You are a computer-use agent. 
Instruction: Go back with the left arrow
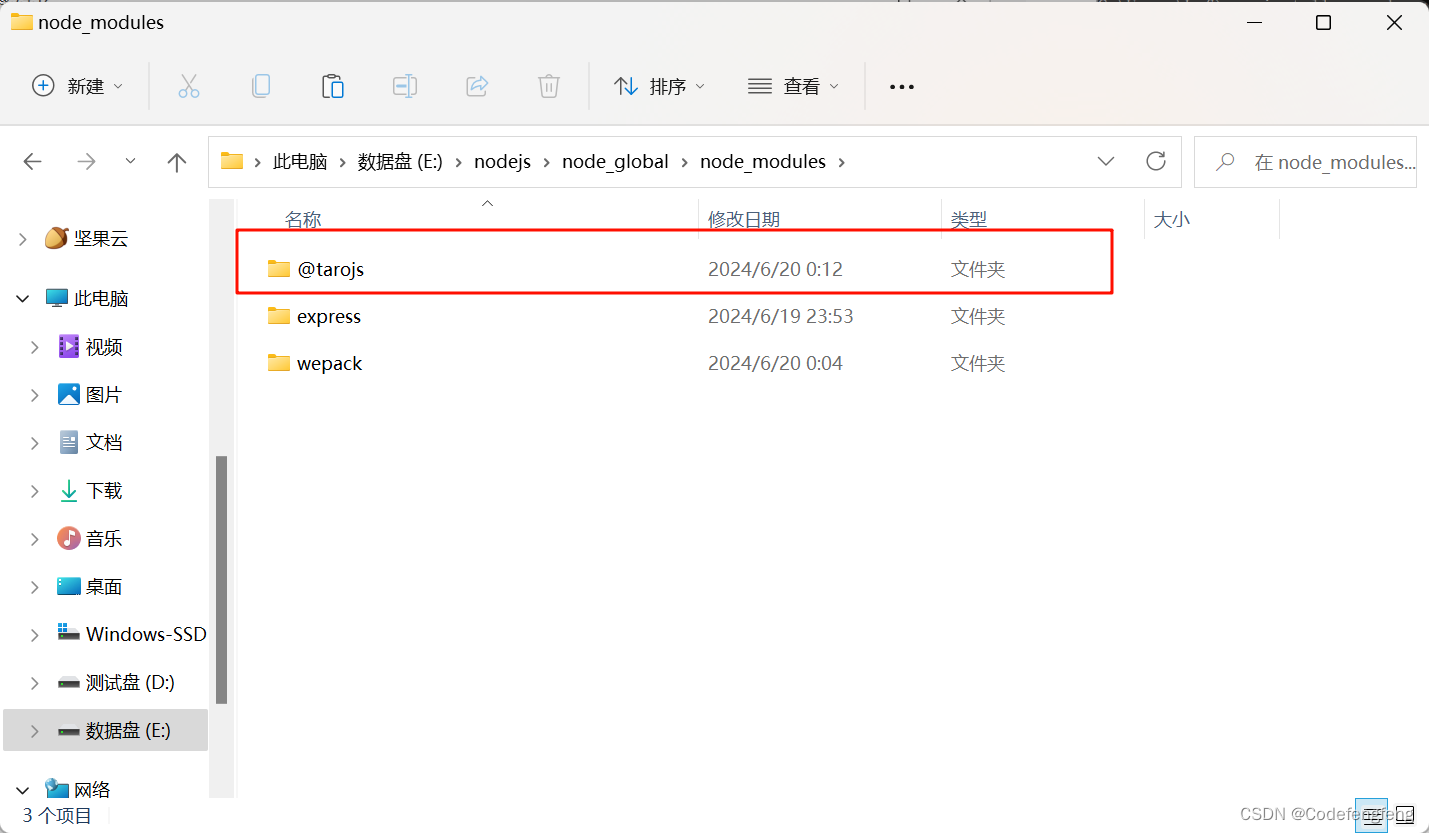(x=33, y=162)
